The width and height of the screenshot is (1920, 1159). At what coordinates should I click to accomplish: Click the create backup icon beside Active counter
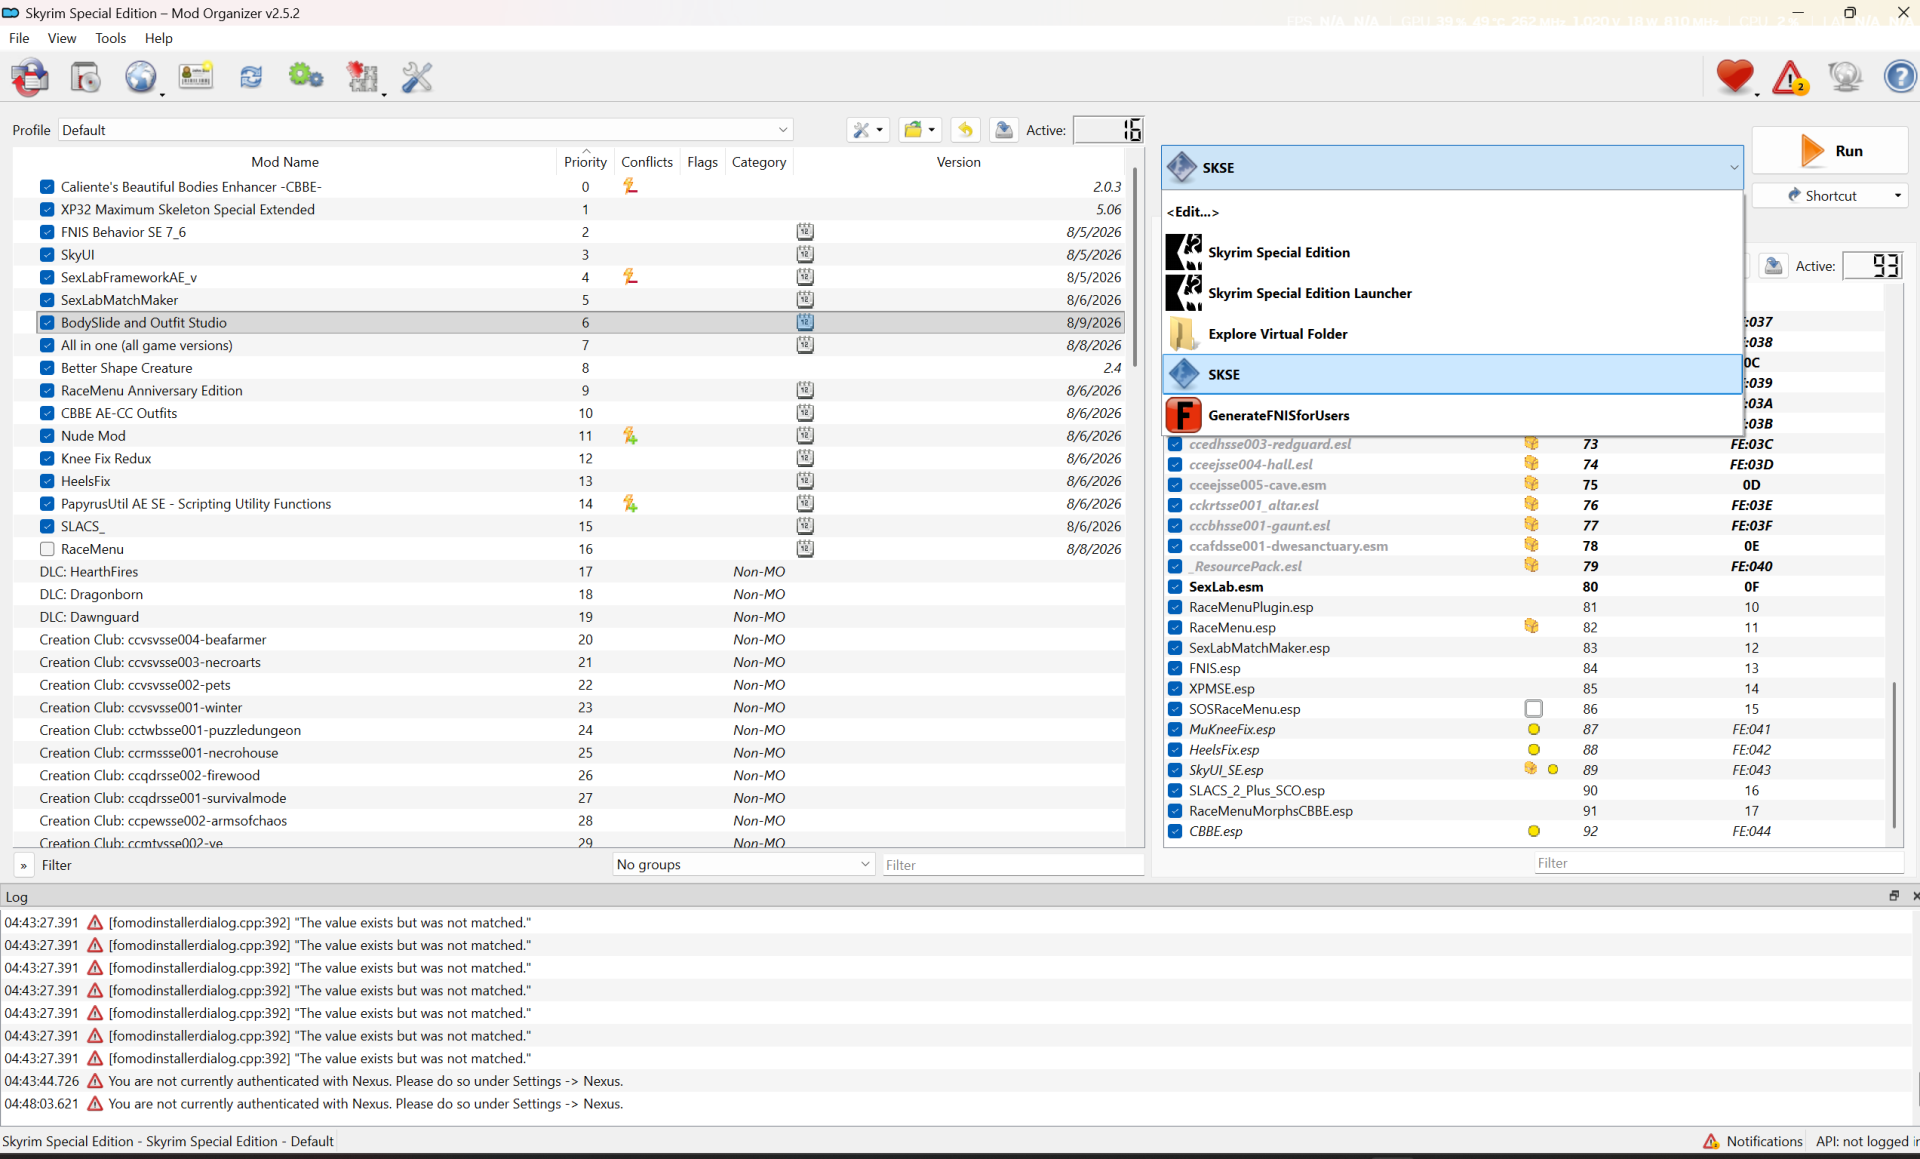[1003, 130]
